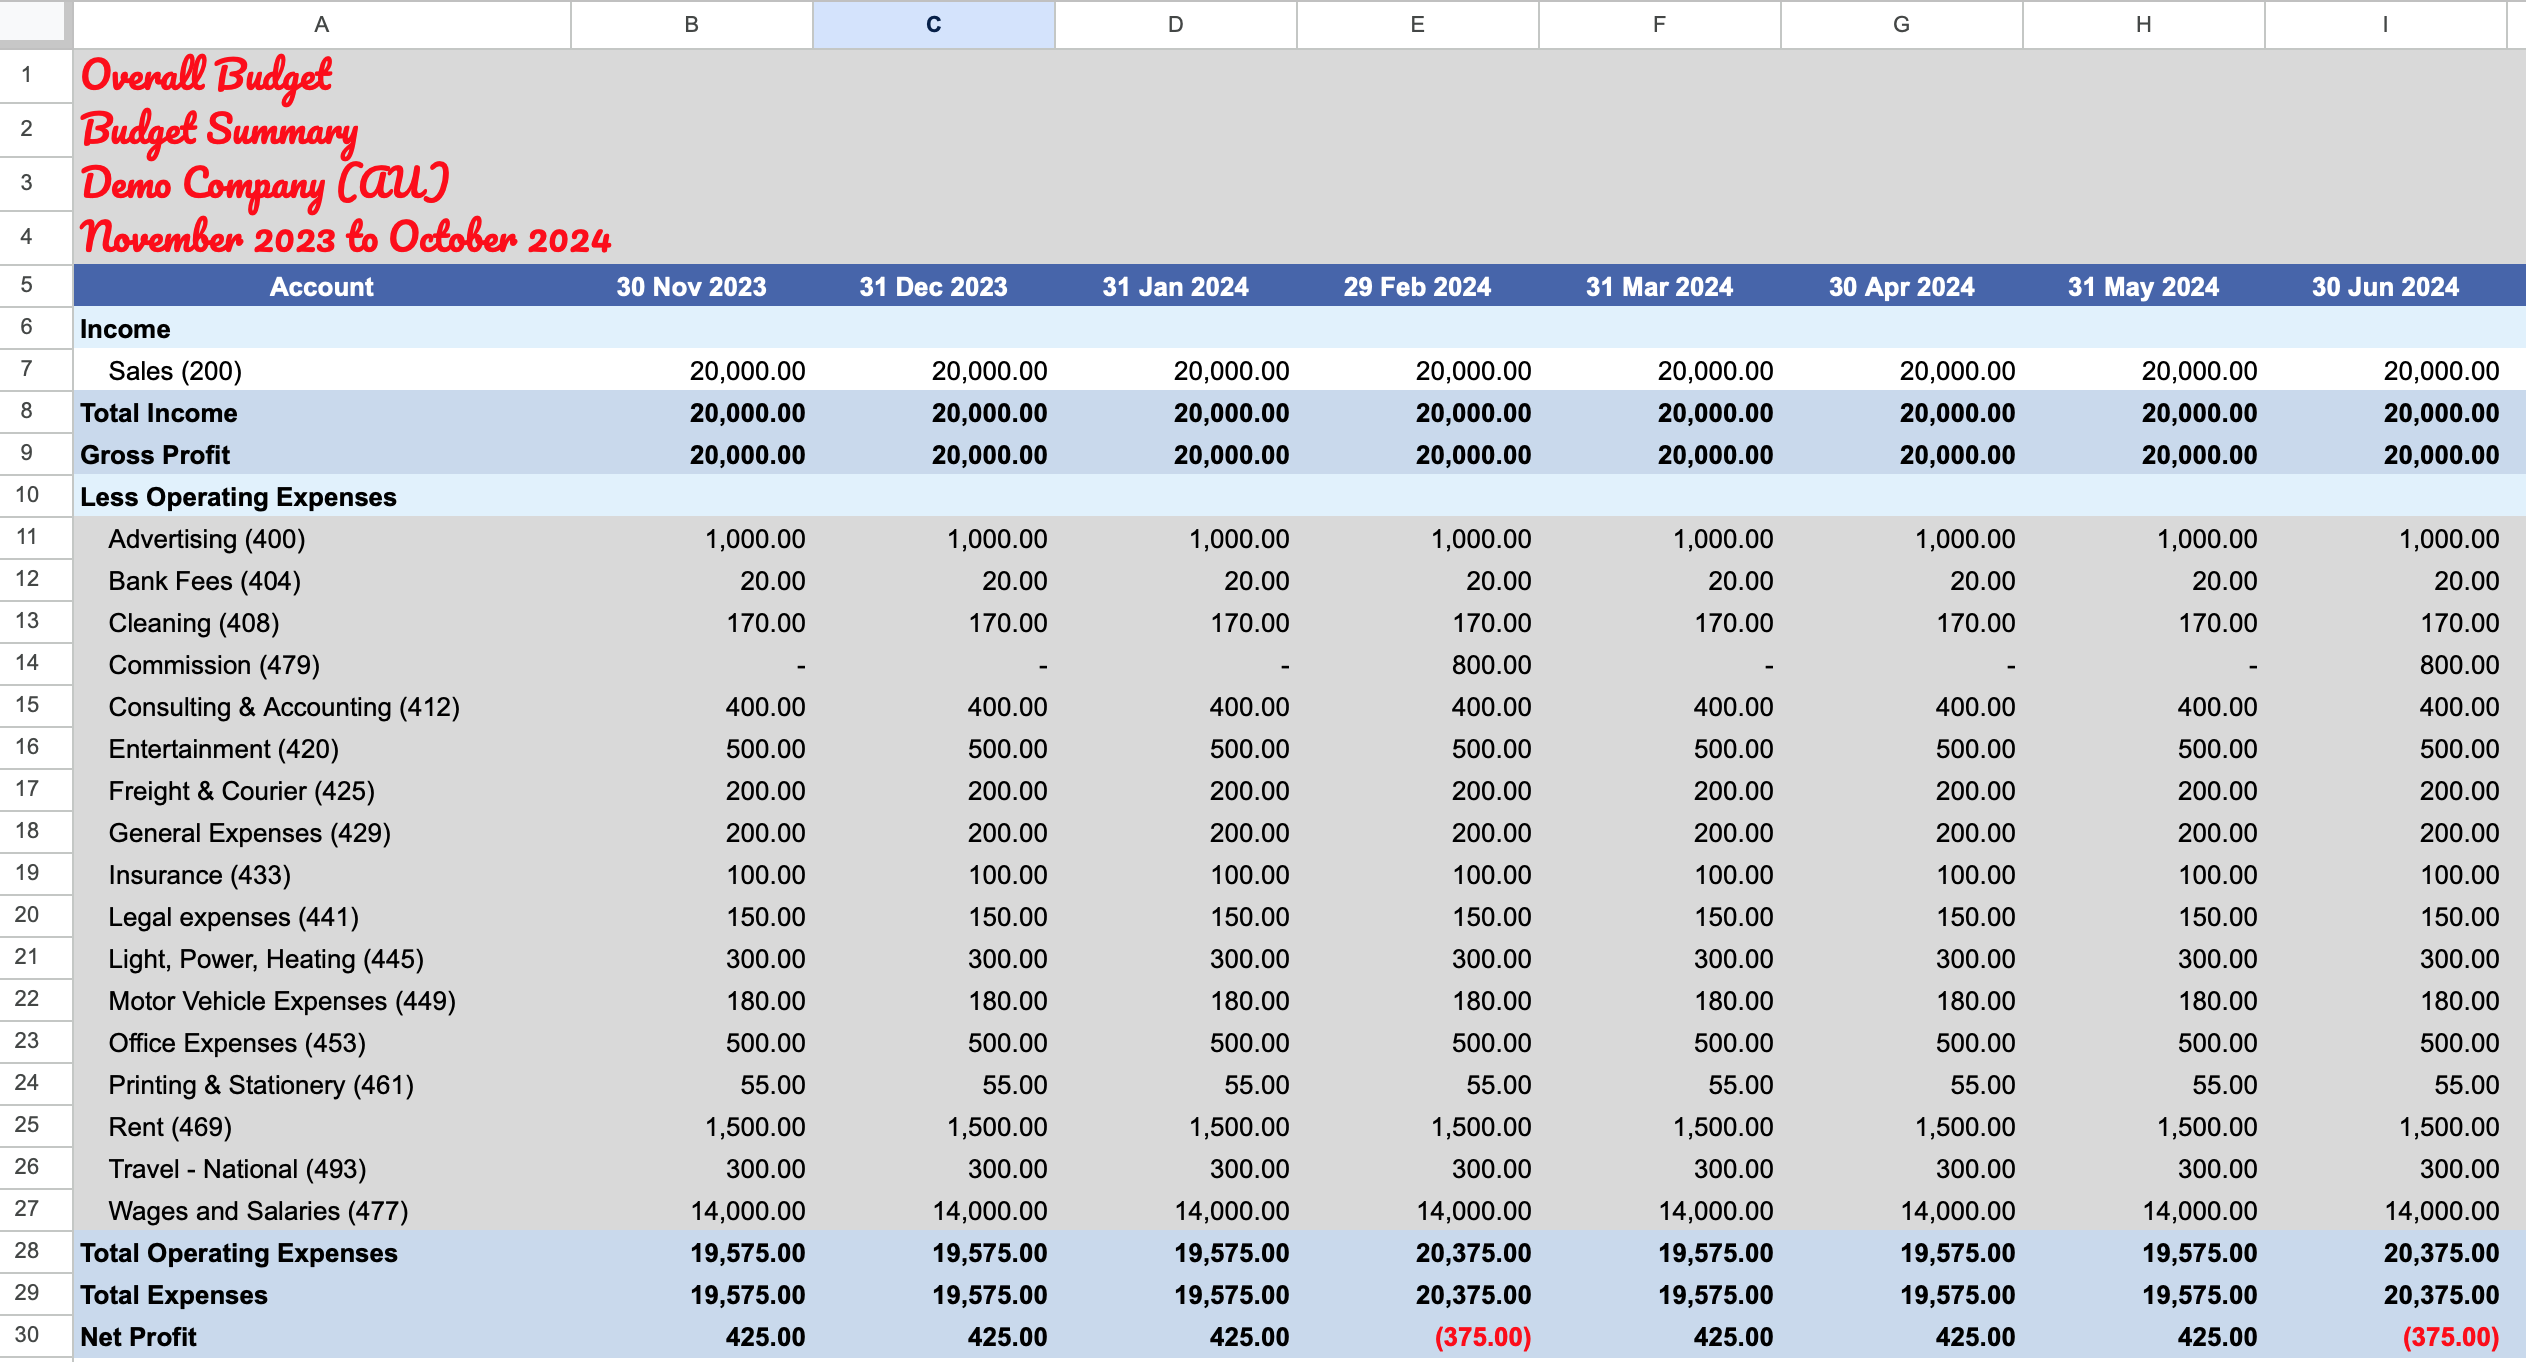Click 'Consulting & Accounting (412)' cell
The height and width of the screenshot is (1362, 2526).
click(321, 707)
